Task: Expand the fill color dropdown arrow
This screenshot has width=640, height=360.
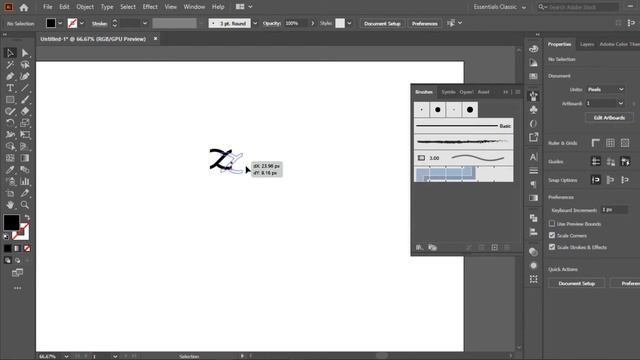Action: (x=60, y=23)
